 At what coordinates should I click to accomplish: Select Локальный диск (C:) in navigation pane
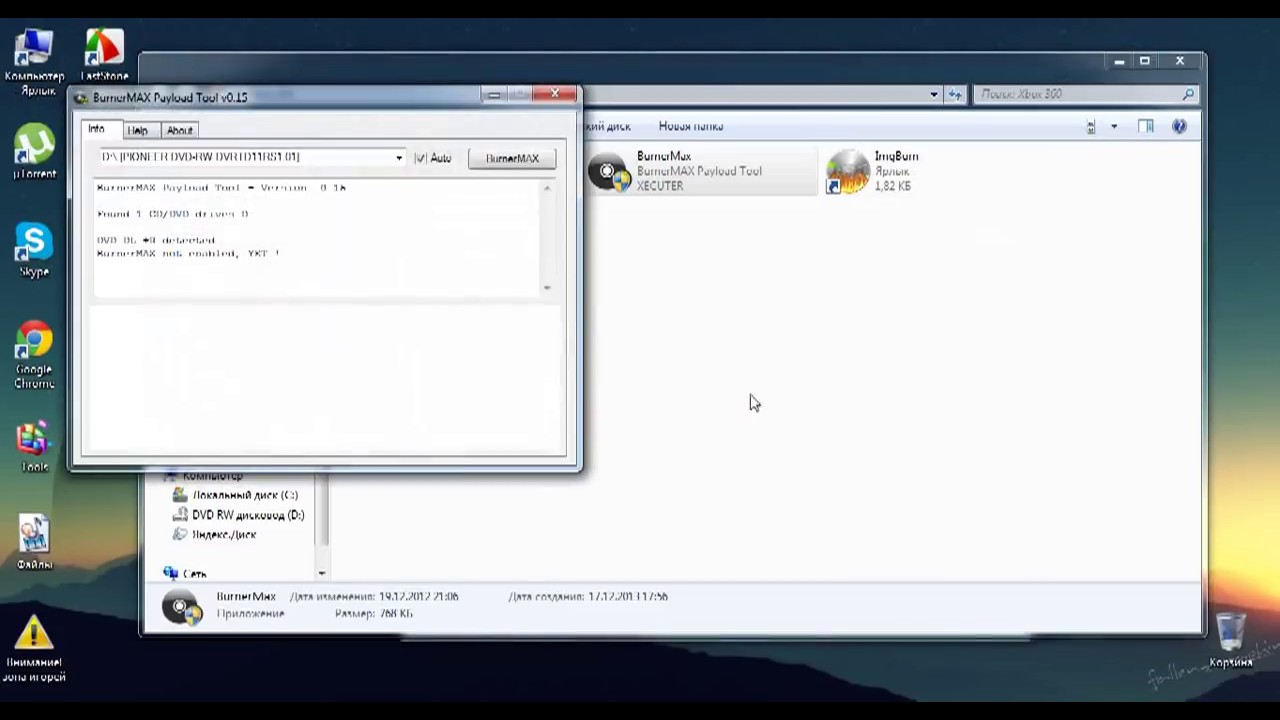pyautogui.click(x=236, y=495)
